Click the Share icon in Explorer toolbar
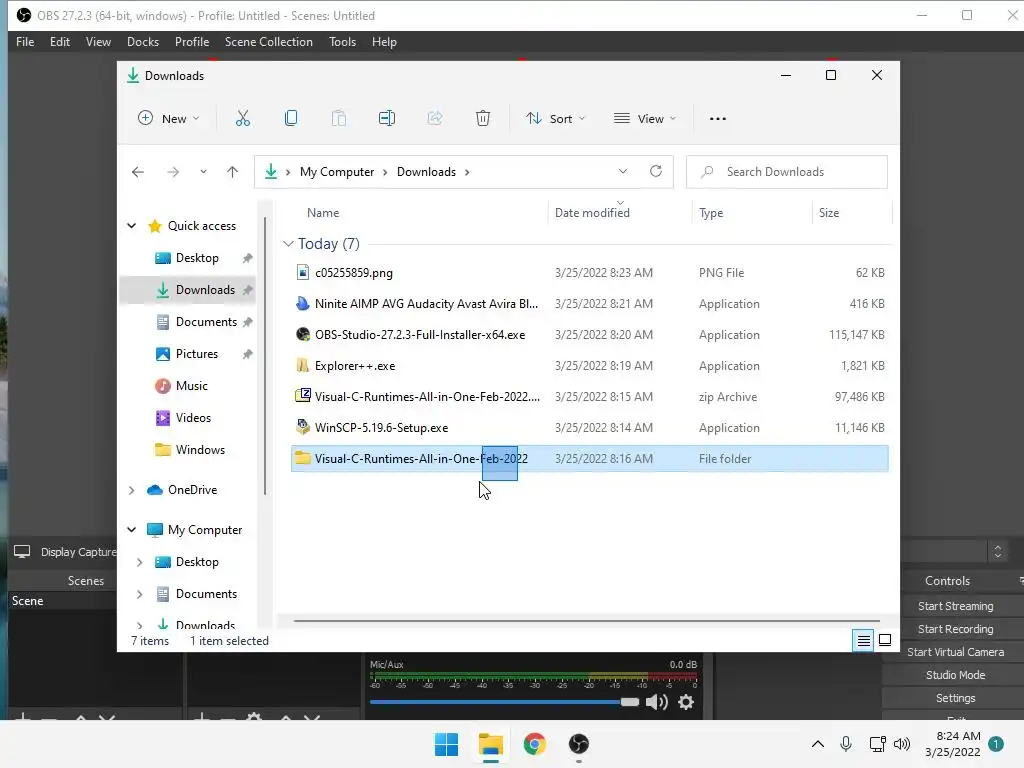This screenshot has width=1024, height=768. [x=434, y=118]
